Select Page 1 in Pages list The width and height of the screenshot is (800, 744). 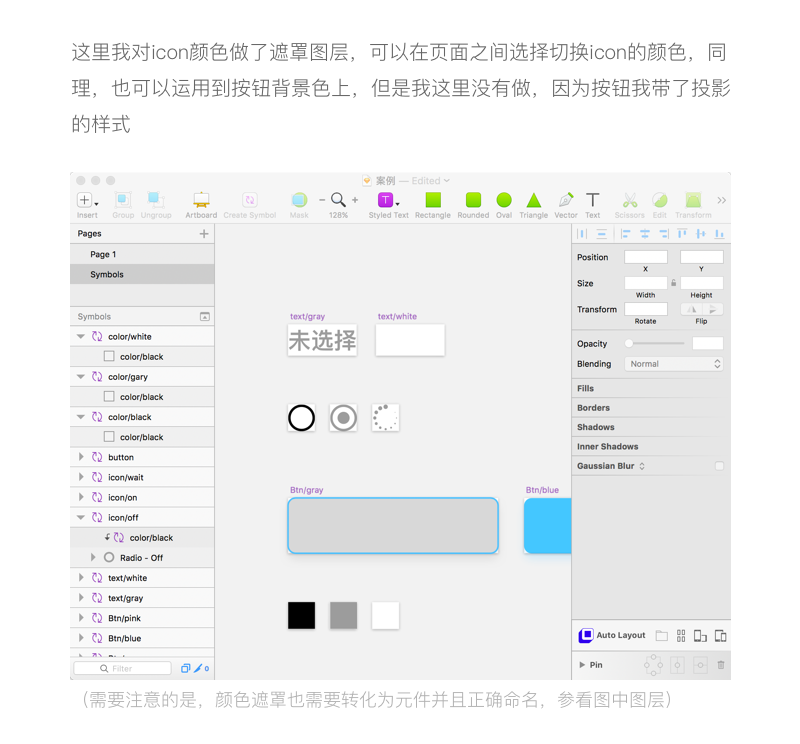[142, 254]
